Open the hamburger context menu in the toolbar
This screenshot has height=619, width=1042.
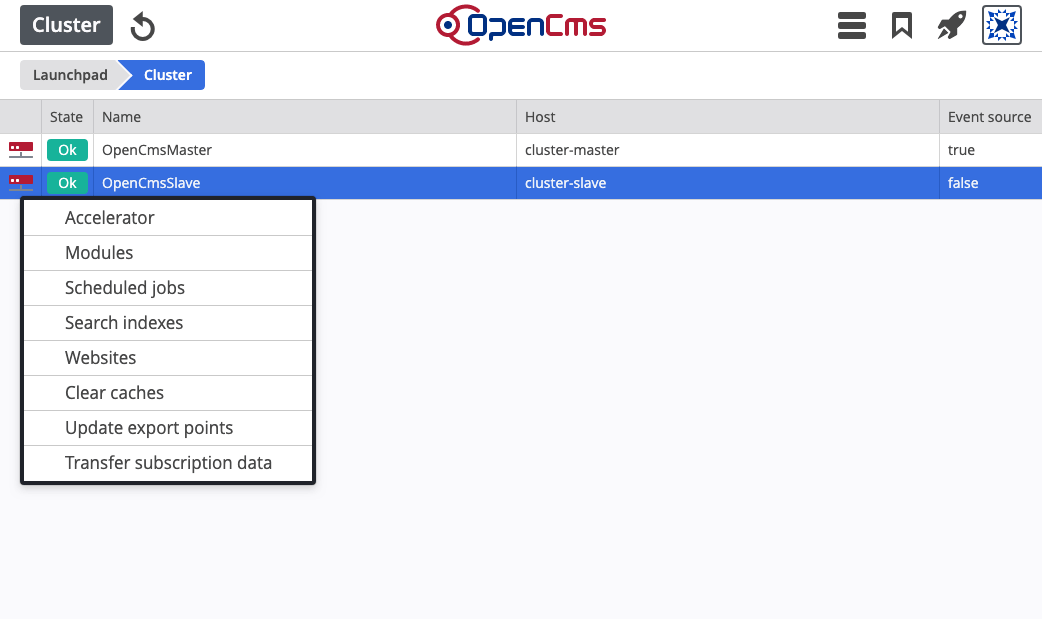pyautogui.click(x=851, y=26)
